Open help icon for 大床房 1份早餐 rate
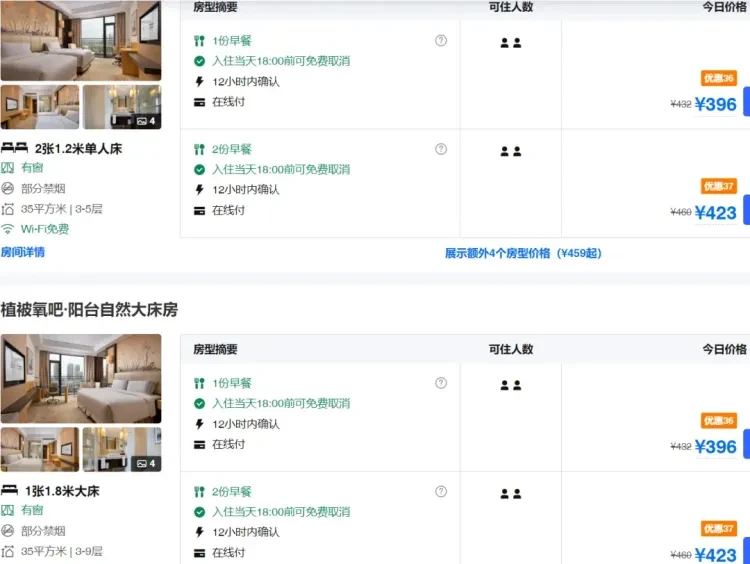Viewport: 750px width, 564px height. (441, 383)
